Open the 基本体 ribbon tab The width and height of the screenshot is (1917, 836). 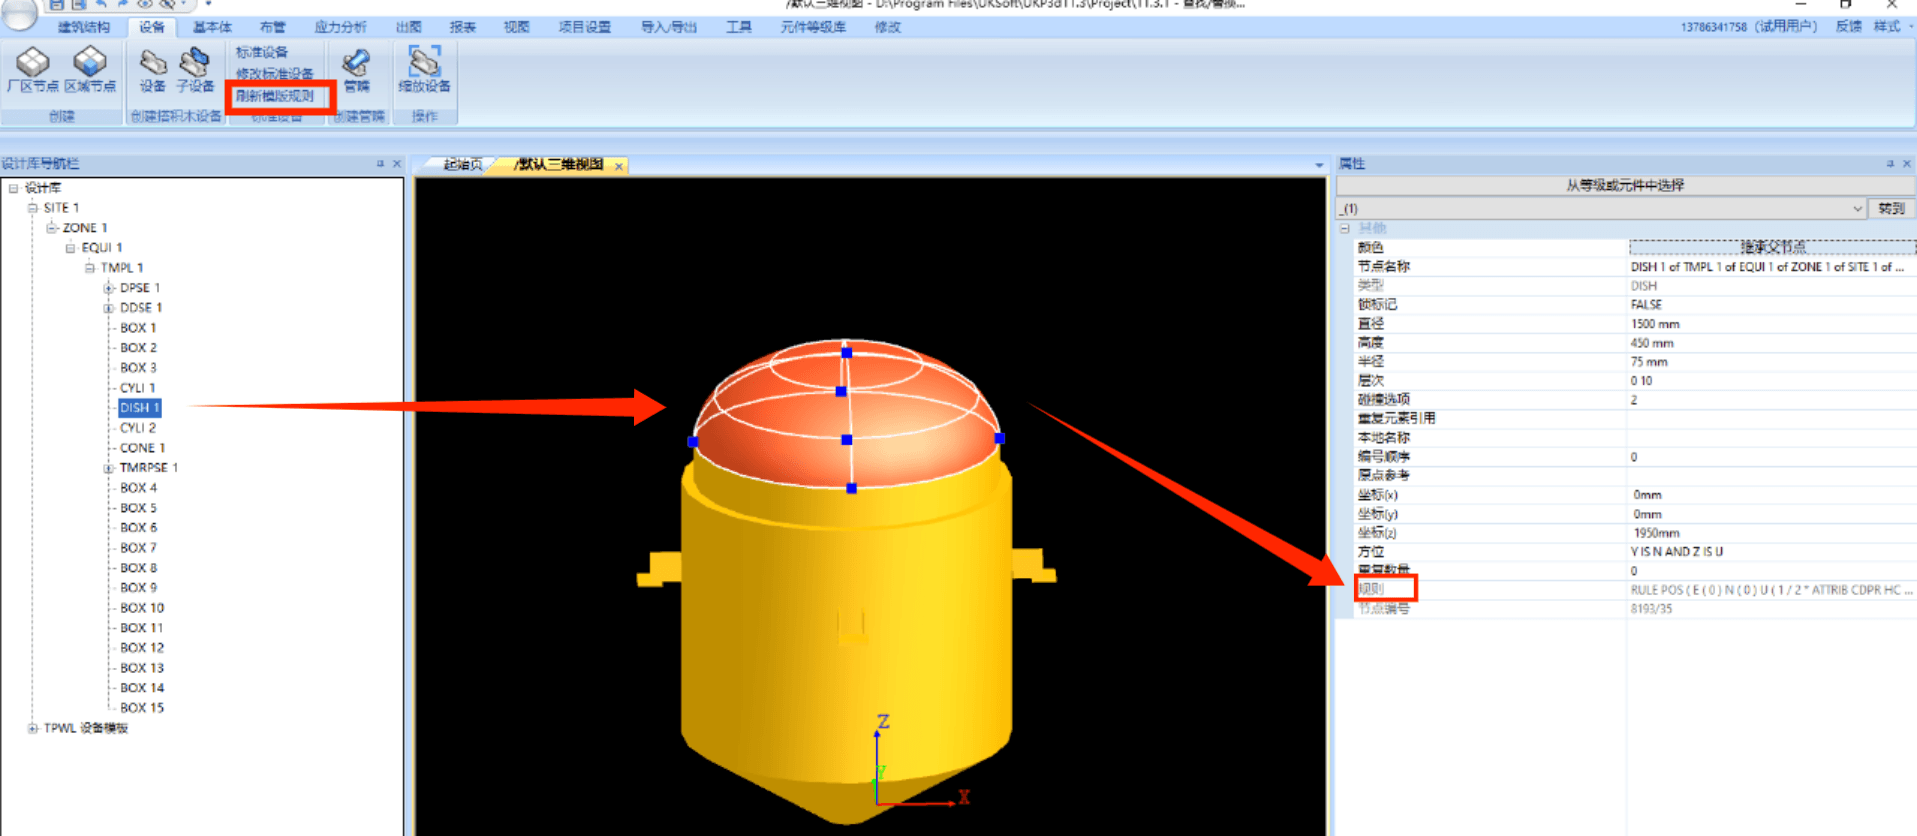pos(212,27)
